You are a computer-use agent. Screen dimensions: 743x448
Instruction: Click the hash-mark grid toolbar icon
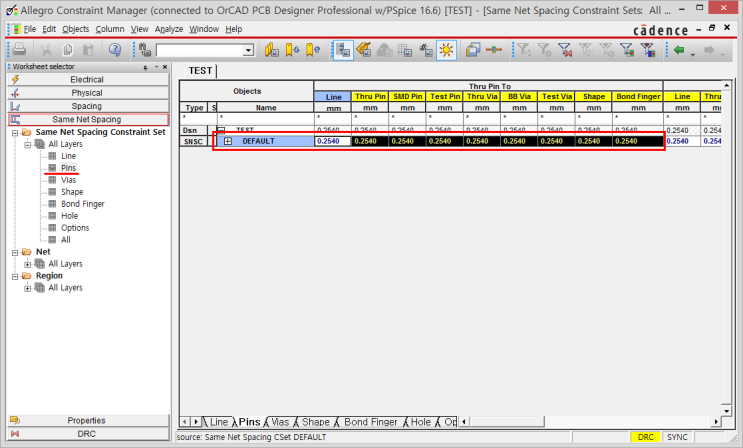pos(426,49)
